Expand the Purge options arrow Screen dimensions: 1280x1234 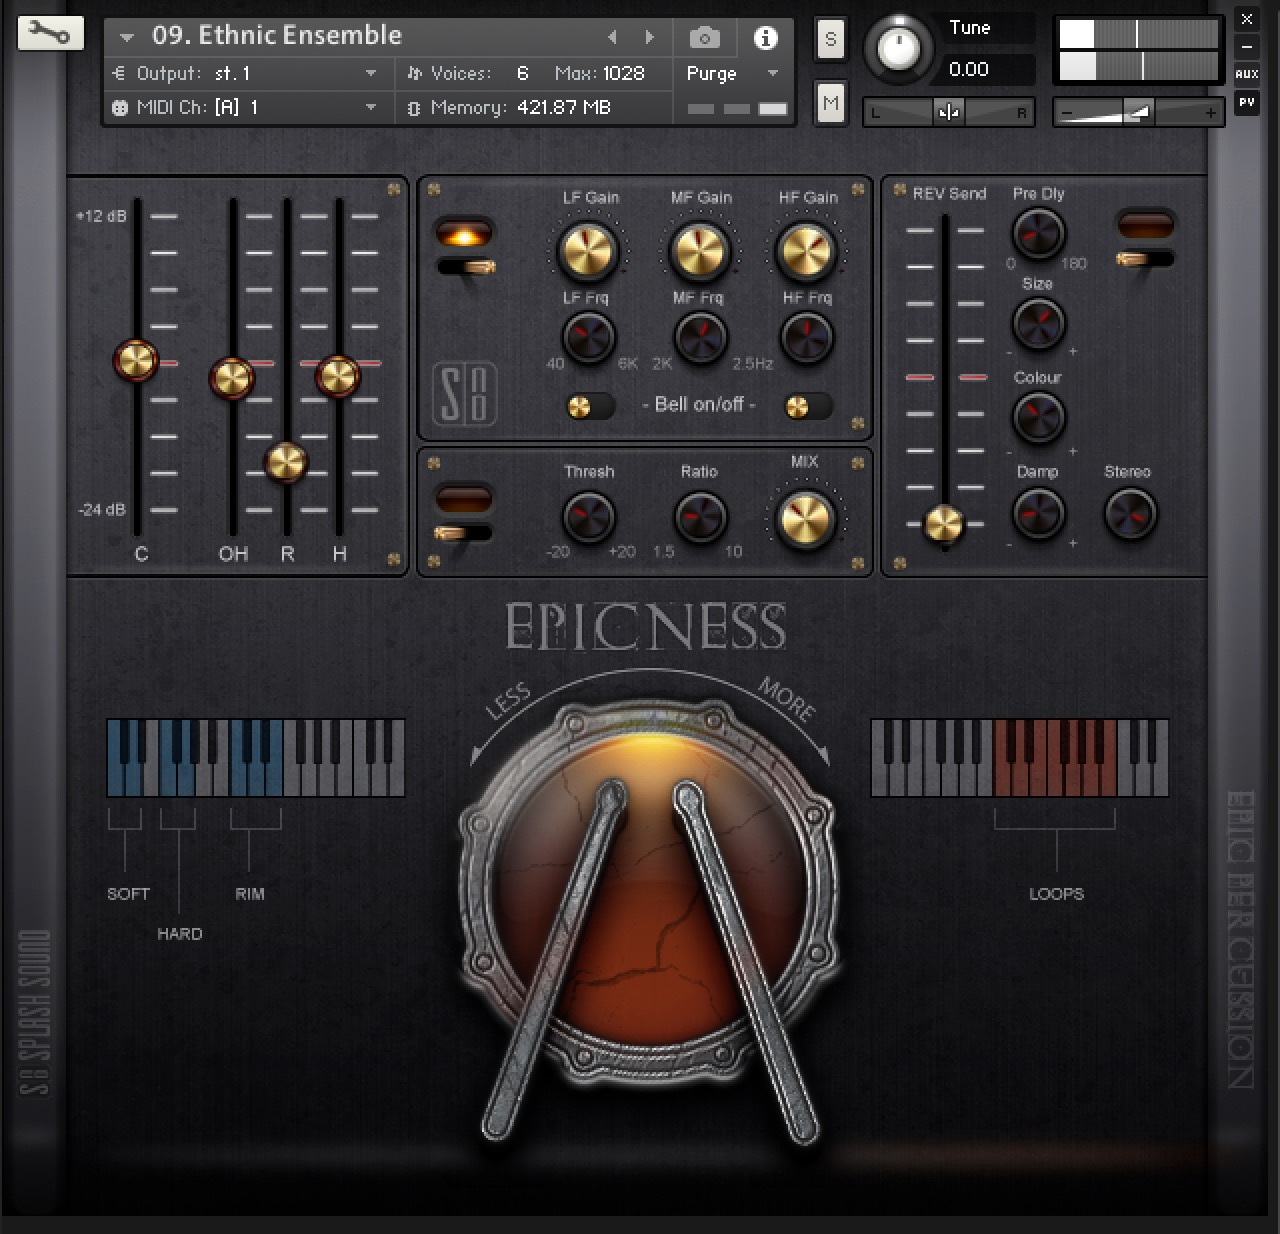pos(771,73)
